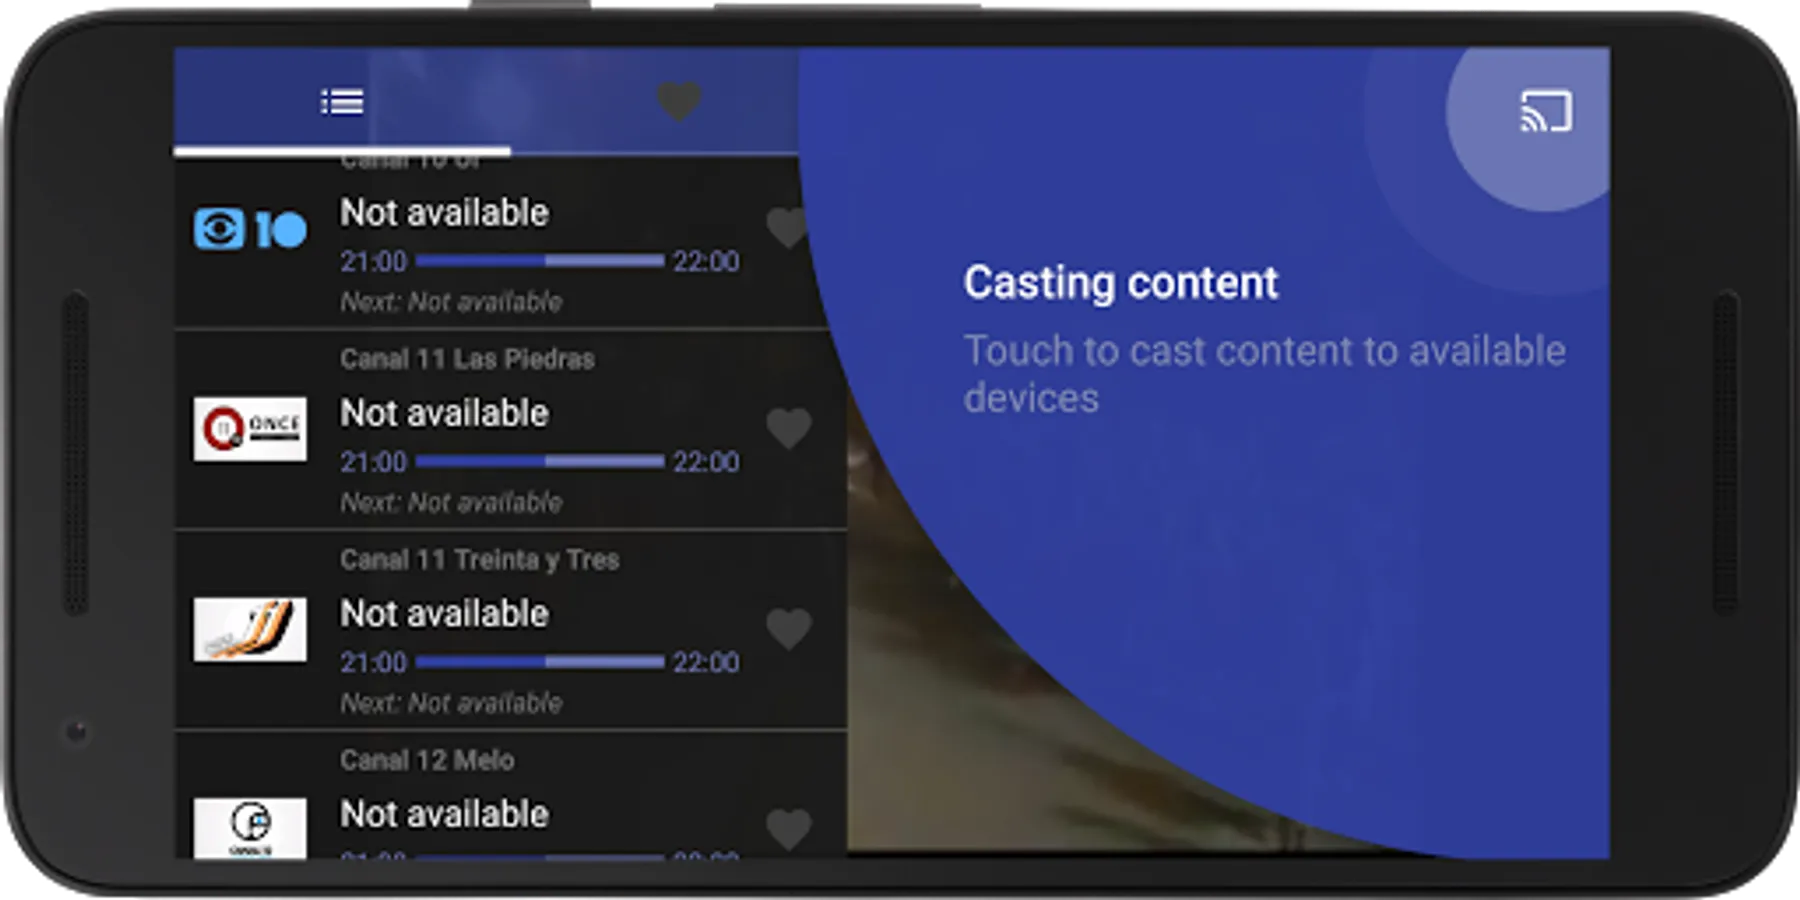Select the "Canal 12 Melo" channel name

coord(427,760)
